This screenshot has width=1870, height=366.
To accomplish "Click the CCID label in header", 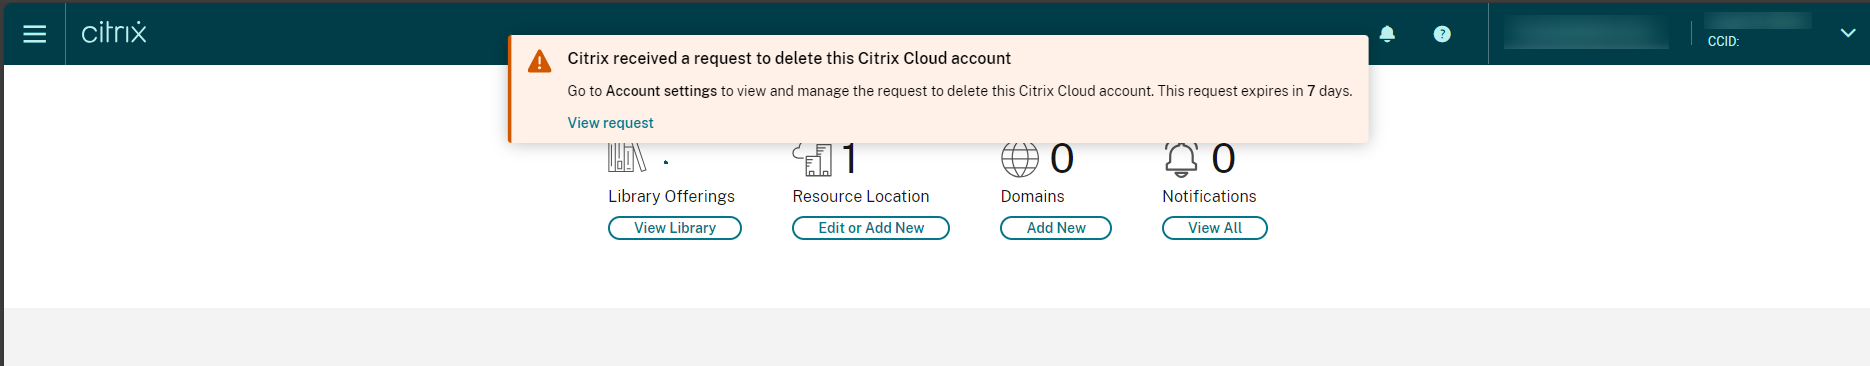I will tap(1723, 42).
